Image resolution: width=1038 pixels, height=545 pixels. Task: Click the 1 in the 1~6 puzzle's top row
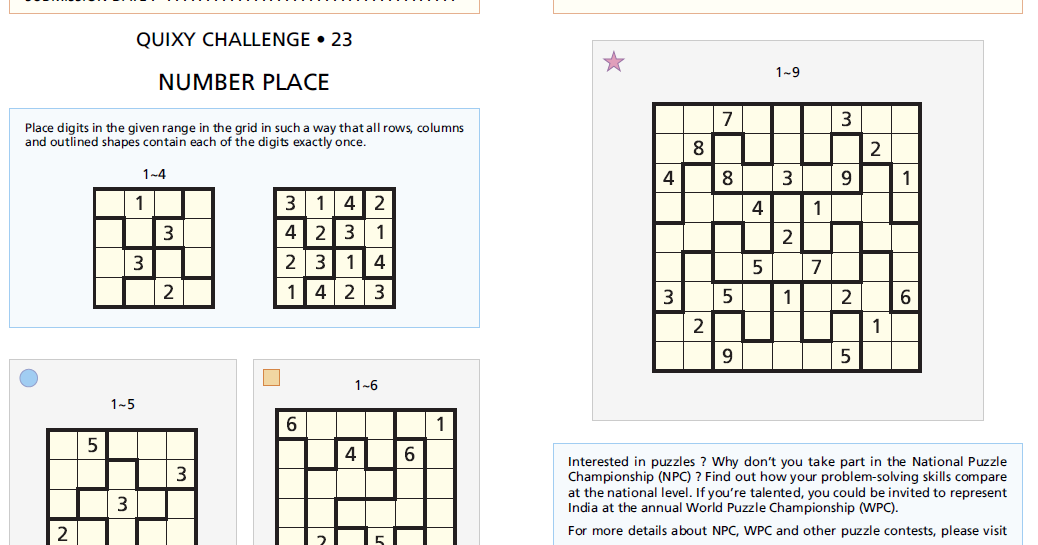[440, 424]
